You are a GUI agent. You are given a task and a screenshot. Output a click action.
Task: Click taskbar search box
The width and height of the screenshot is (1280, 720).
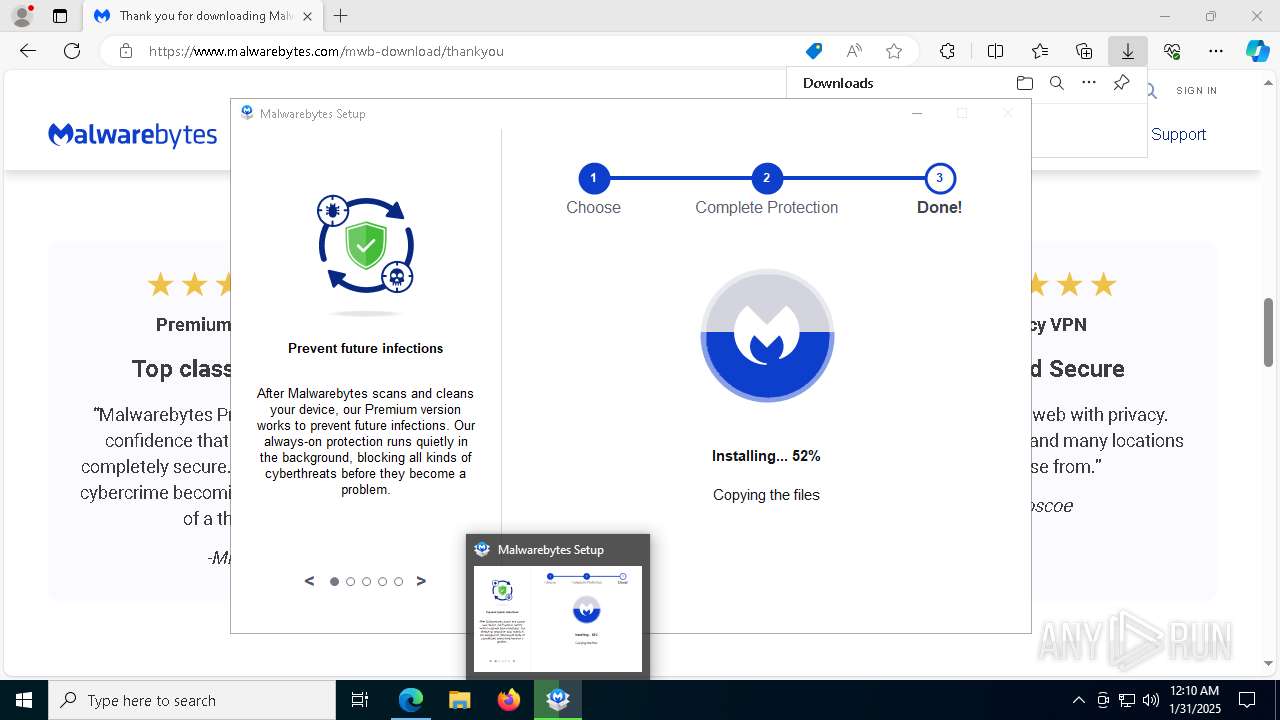[192, 700]
